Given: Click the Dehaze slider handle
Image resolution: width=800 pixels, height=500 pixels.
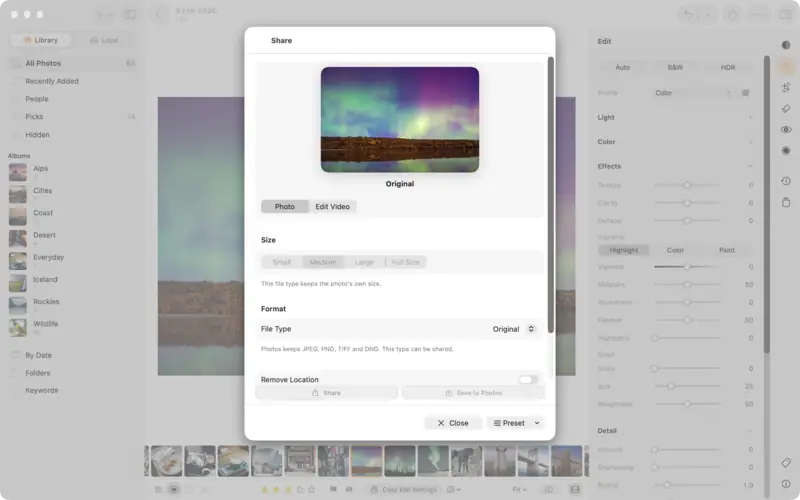Looking at the screenshot, I should pyautogui.click(x=687, y=221).
